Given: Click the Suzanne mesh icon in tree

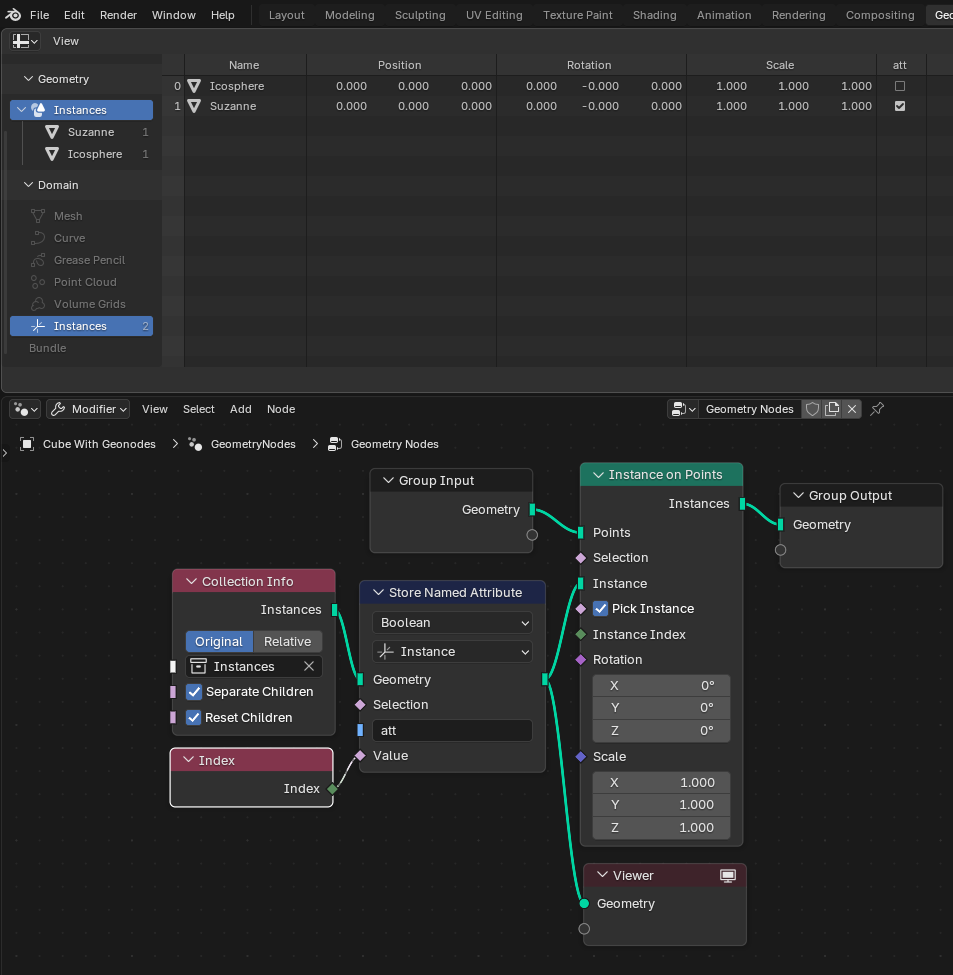Looking at the screenshot, I should (x=52, y=132).
